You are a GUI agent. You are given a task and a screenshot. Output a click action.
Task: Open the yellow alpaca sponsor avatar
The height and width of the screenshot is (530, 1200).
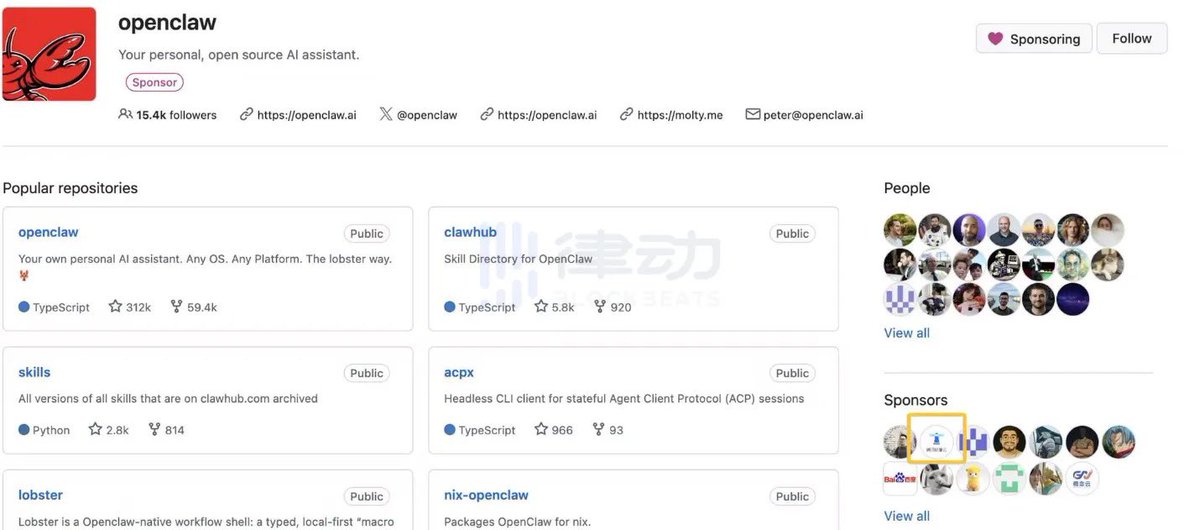972,479
